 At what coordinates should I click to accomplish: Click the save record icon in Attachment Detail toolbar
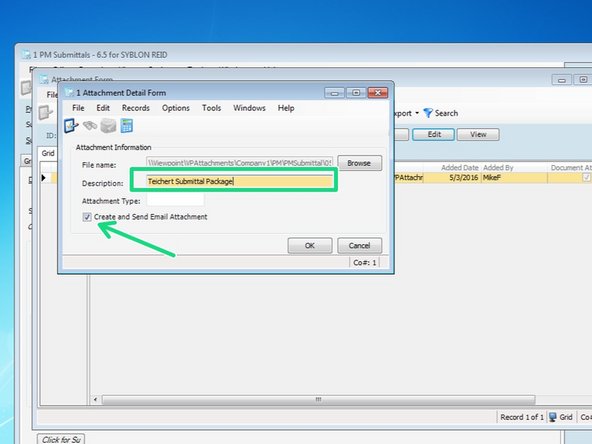coord(71,126)
